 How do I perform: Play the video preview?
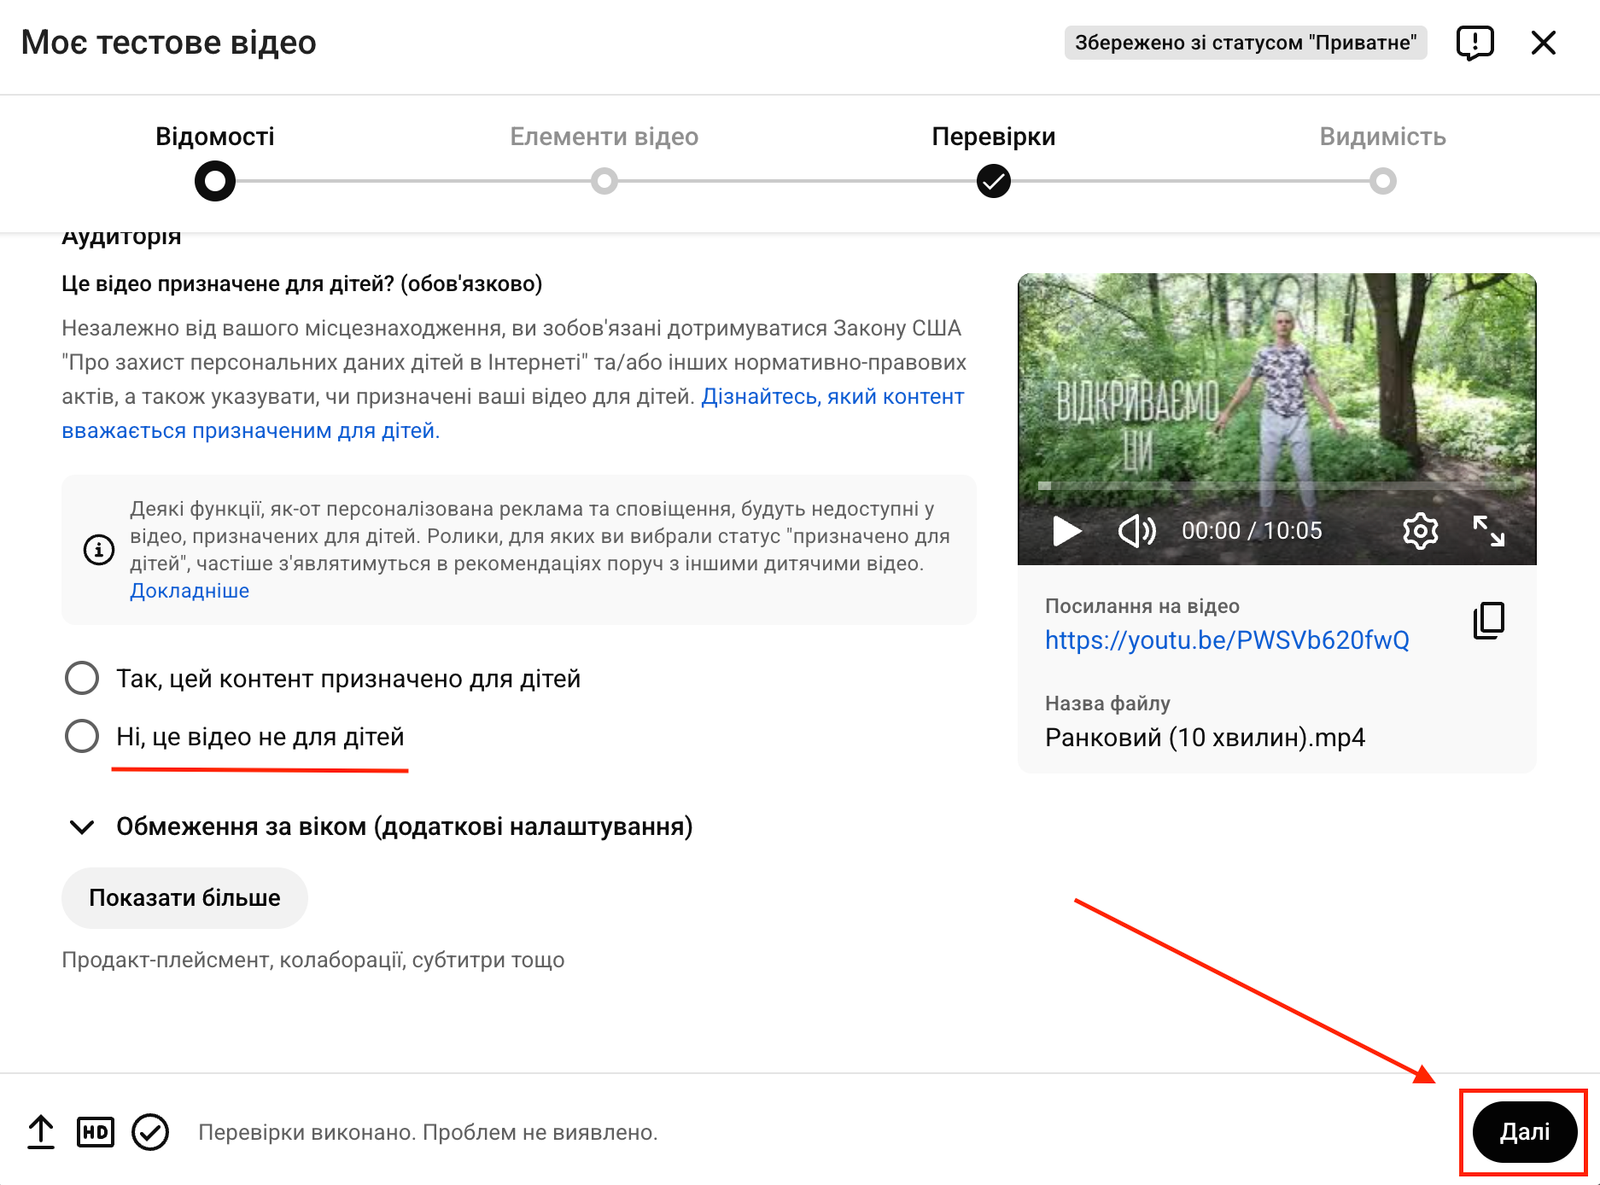pyautogui.click(x=1067, y=531)
